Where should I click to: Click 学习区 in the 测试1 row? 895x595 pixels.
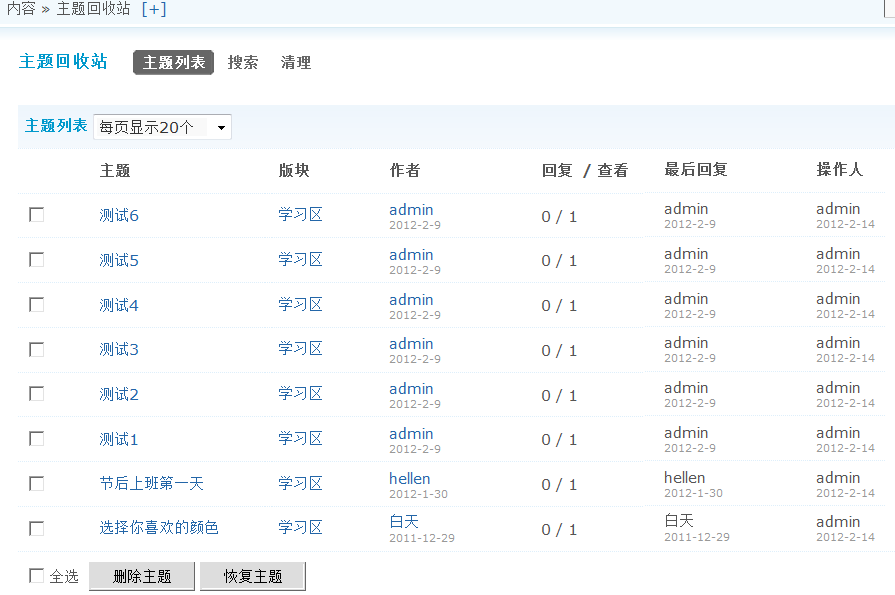coord(300,439)
